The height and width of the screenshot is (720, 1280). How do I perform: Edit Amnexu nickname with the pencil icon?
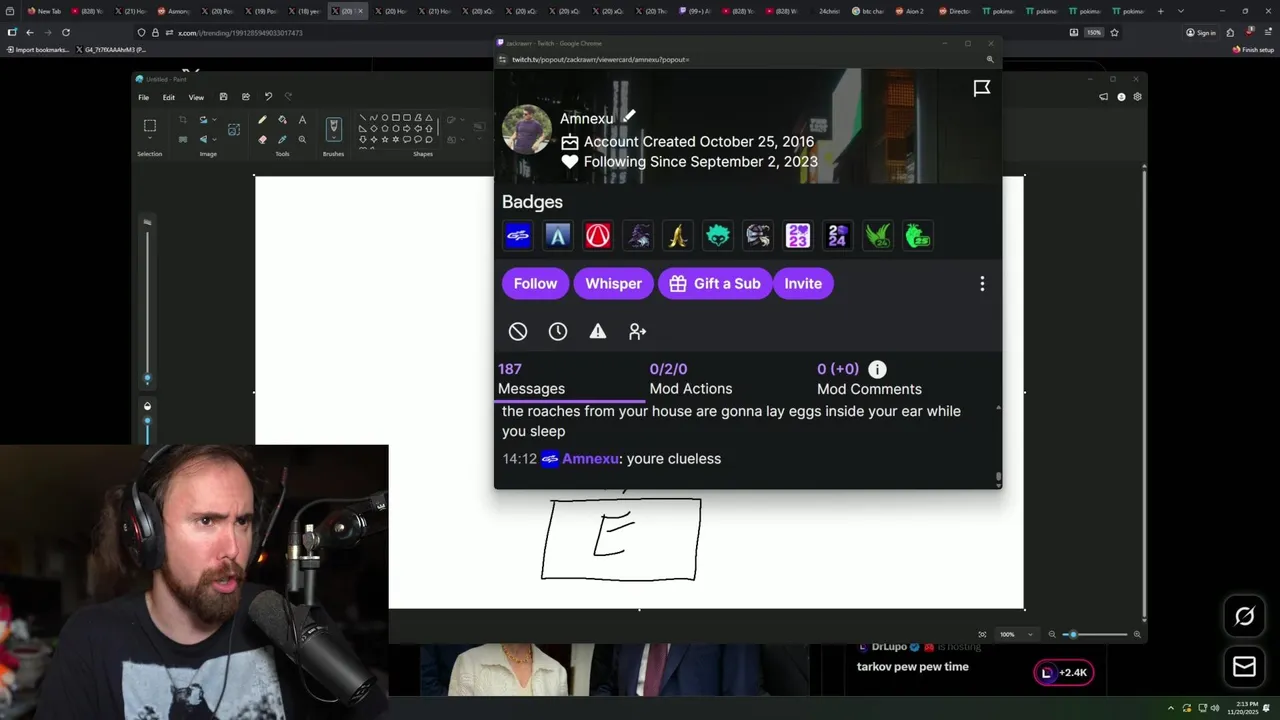pos(628,117)
